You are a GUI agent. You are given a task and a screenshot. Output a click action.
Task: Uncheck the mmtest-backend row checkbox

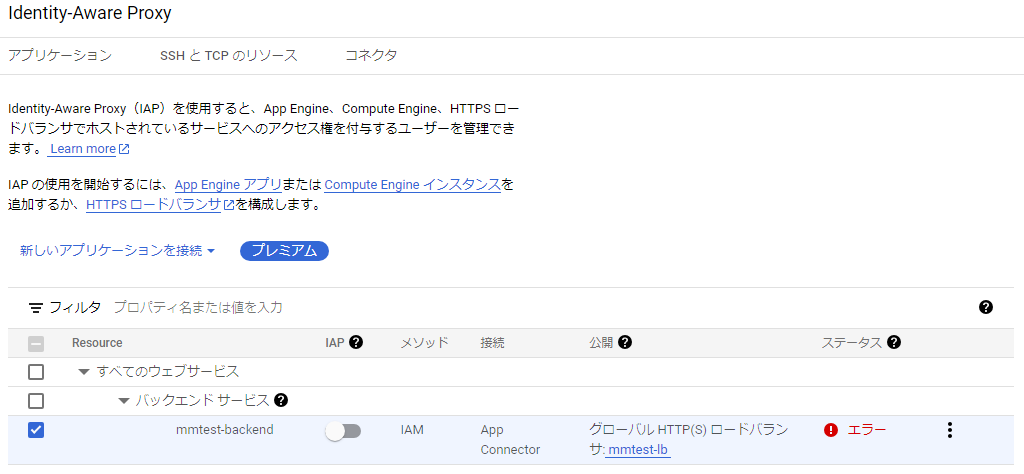pos(36,430)
